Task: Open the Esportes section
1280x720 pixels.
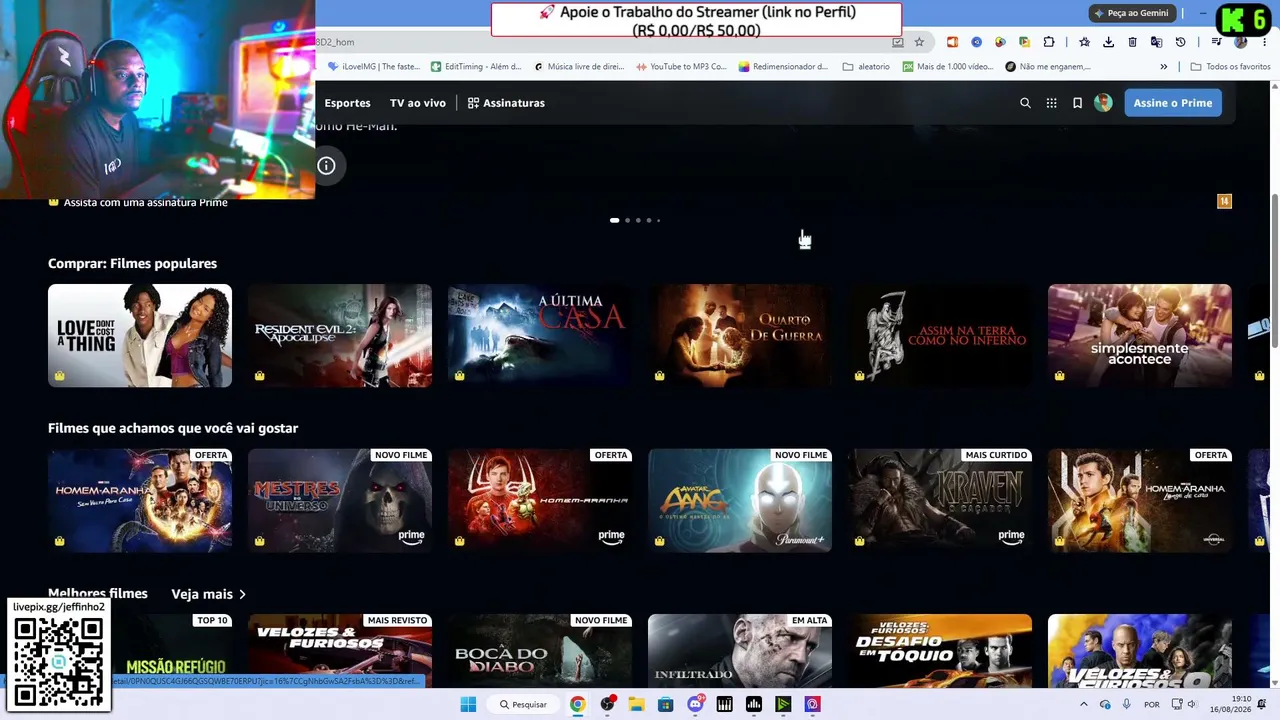Action: [347, 103]
